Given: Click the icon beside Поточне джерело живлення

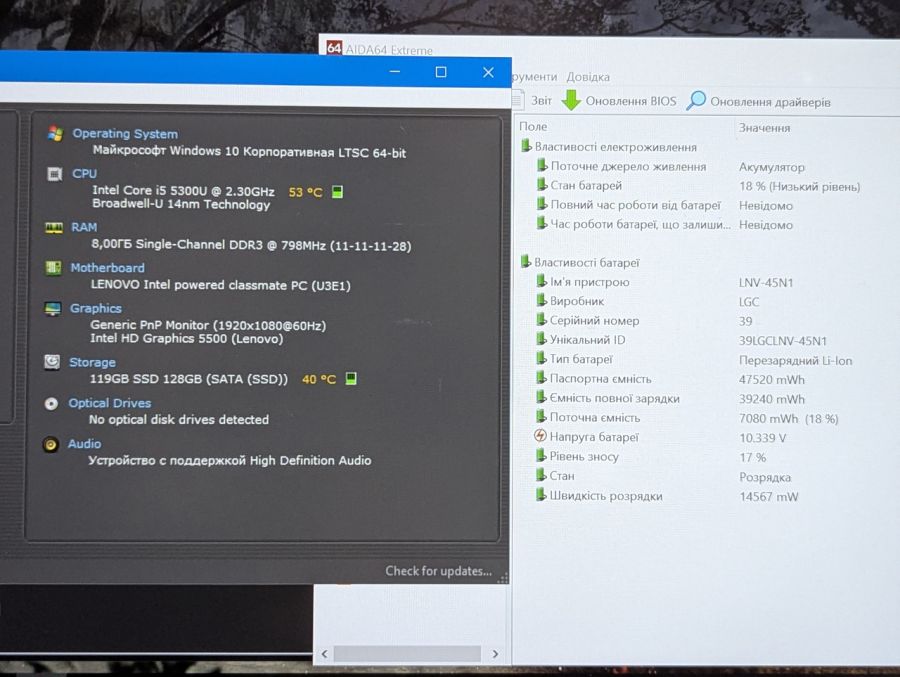Looking at the screenshot, I should pos(541,165).
